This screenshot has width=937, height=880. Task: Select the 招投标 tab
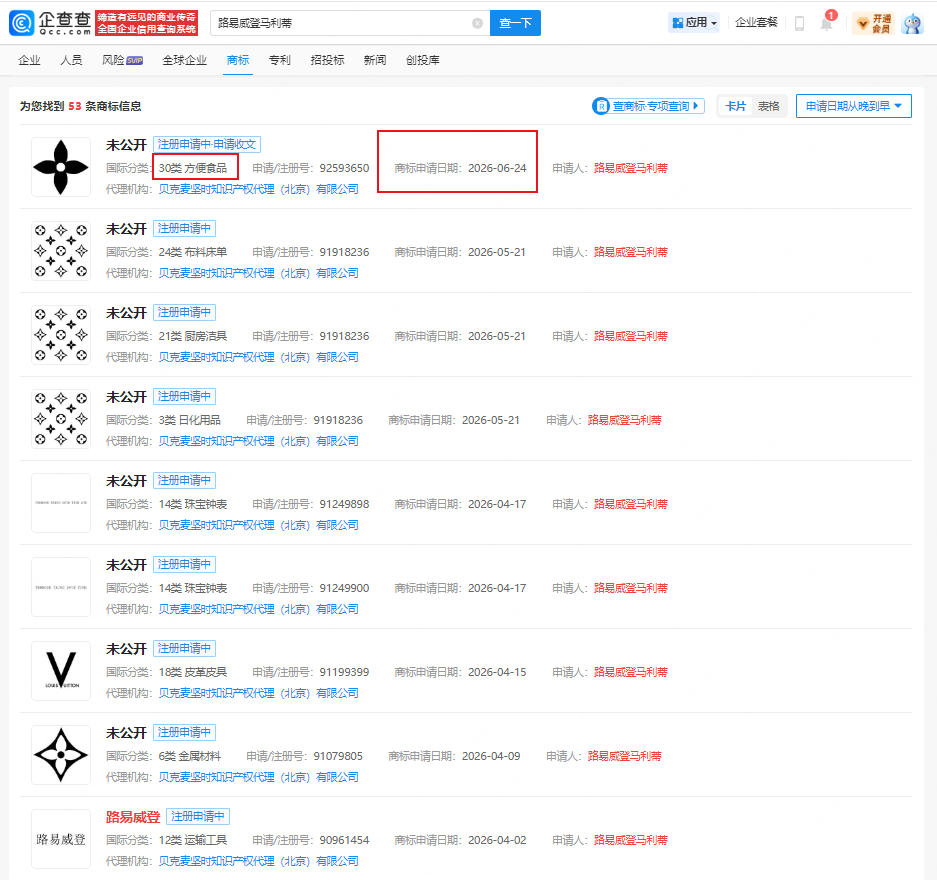pos(327,60)
